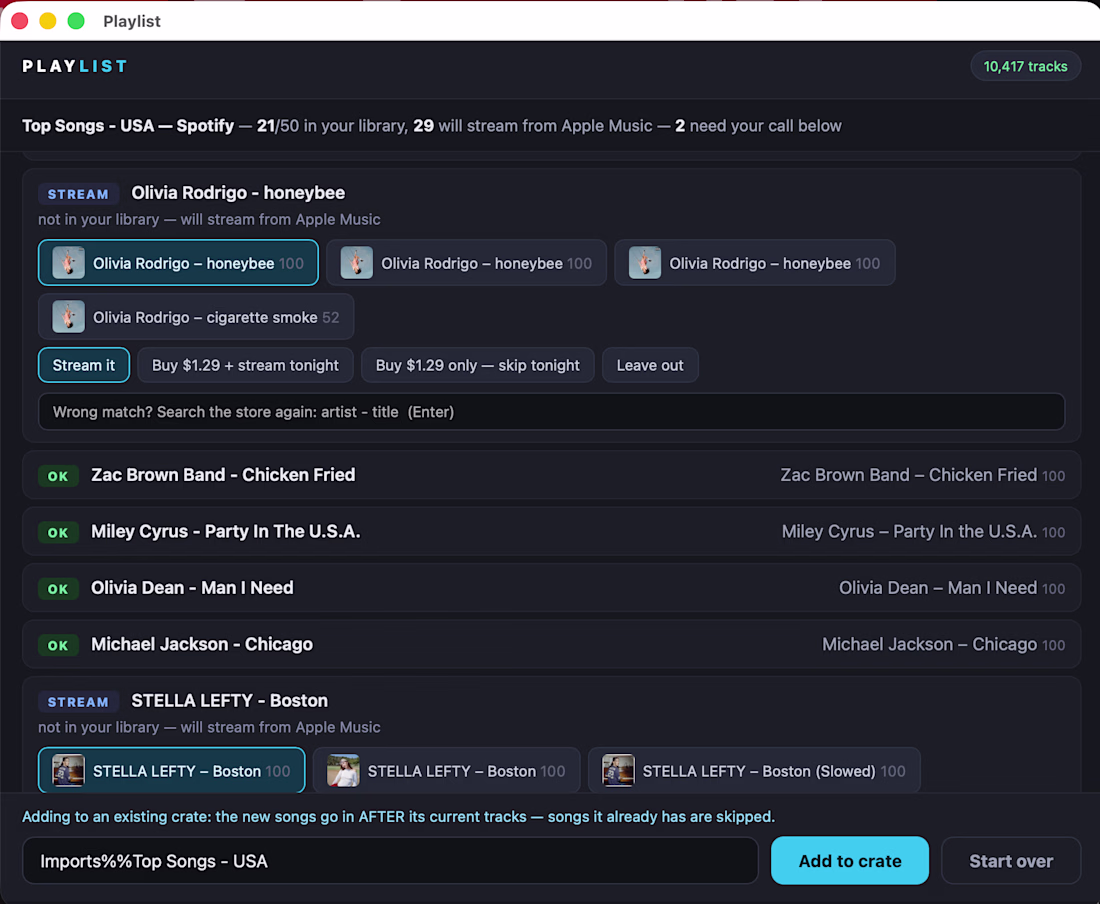Select Olivia Rodrigo cigarette smoke match

(x=196, y=317)
